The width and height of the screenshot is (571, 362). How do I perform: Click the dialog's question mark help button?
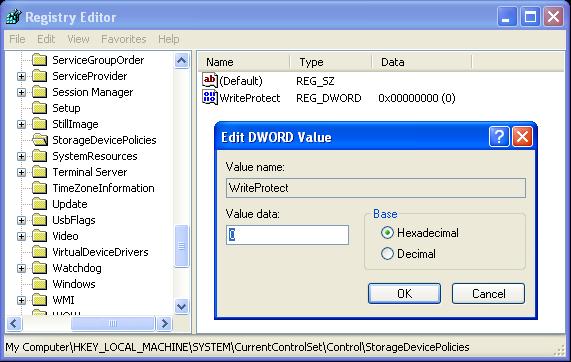(x=499, y=137)
